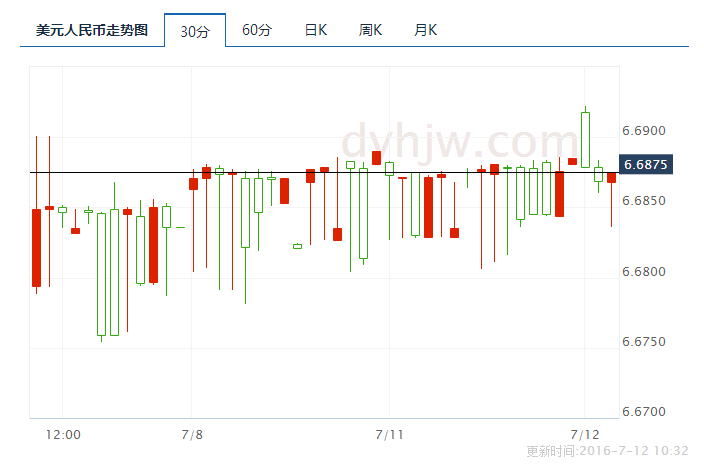Click the 6.6750 price axis label
704x472 pixels.
coord(643,342)
